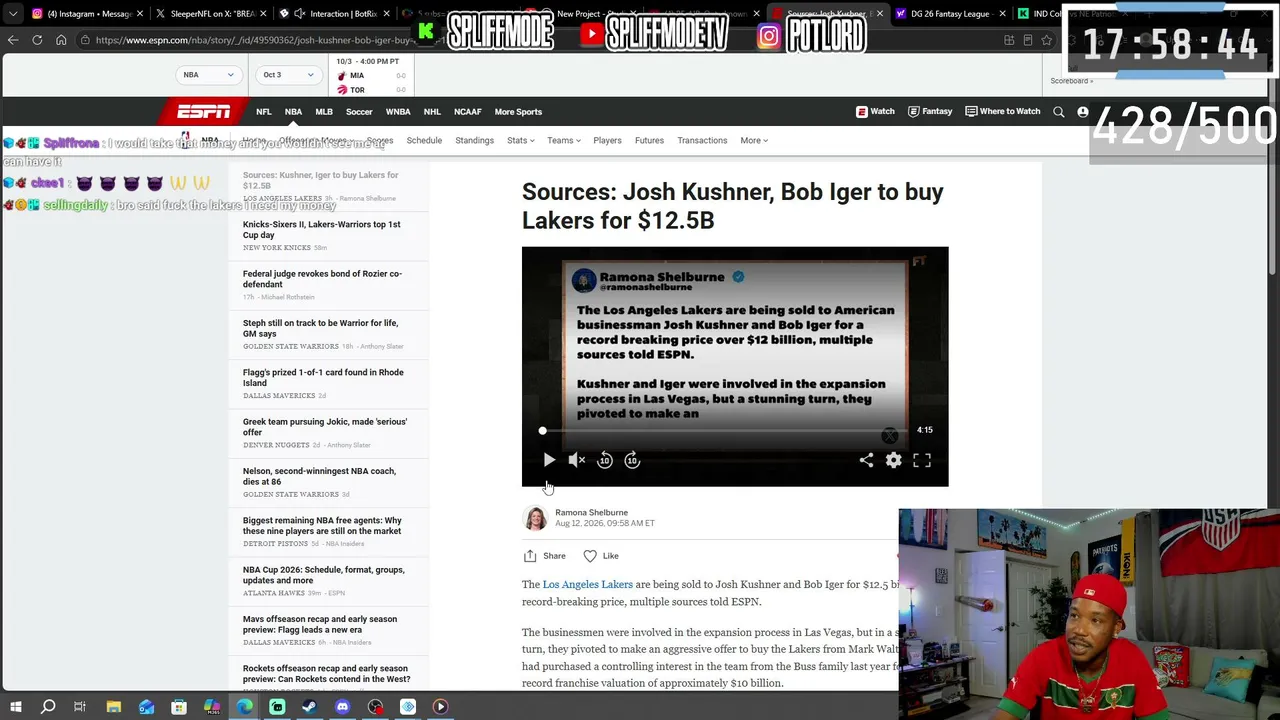Image resolution: width=1280 pixels, height=720 pixels.
Task: Open video player settings gear
Action: pyautogui.click(x=894, y=460)
